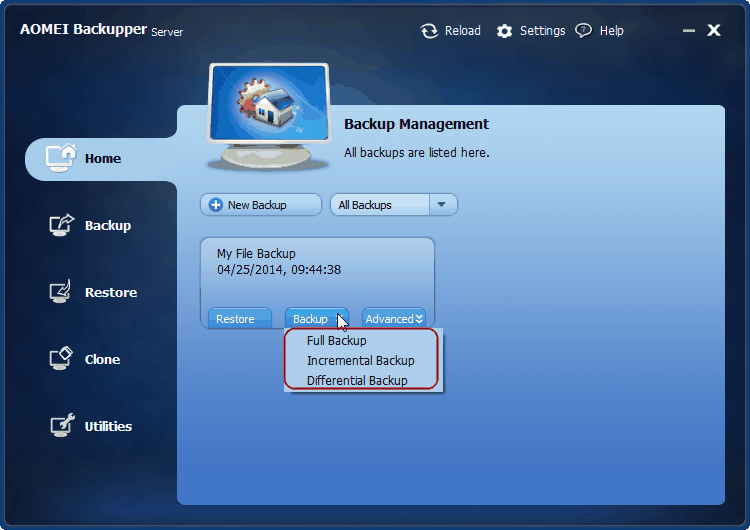Click the Restore sidebar icon
The width and height of the screenshot is (750, 530).
(60, 291)
